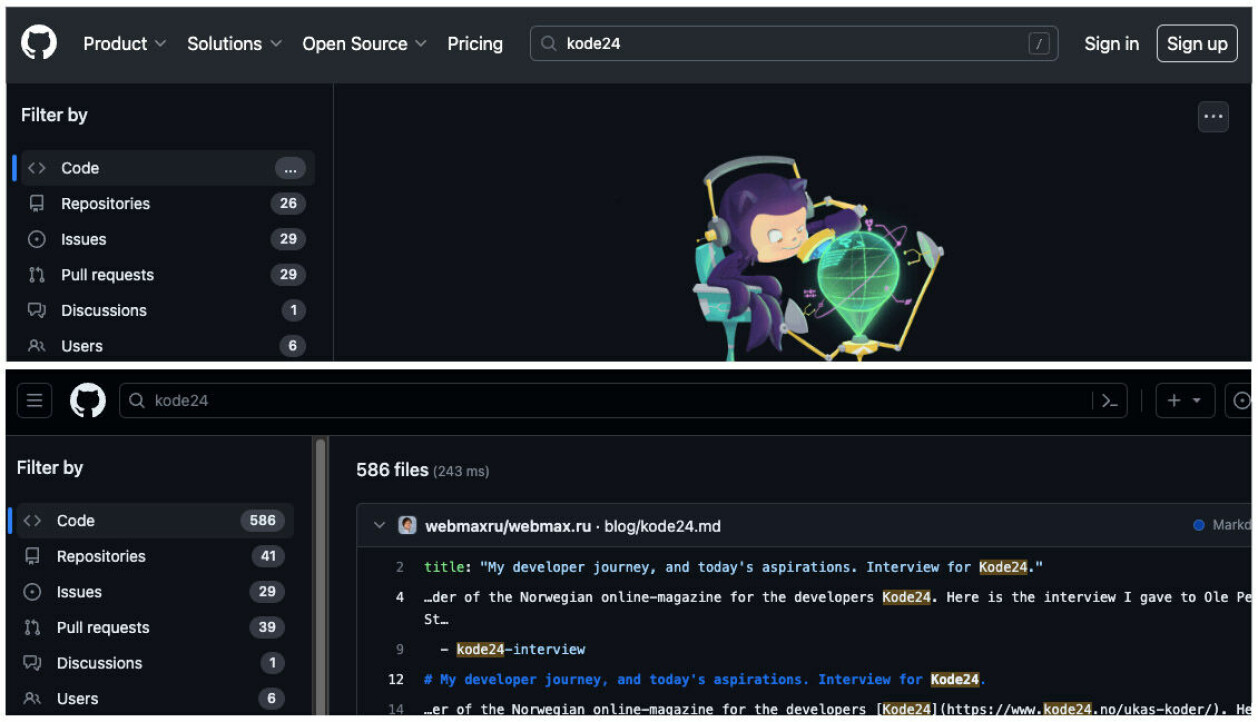Click the Sign in link

[1111, 44]
